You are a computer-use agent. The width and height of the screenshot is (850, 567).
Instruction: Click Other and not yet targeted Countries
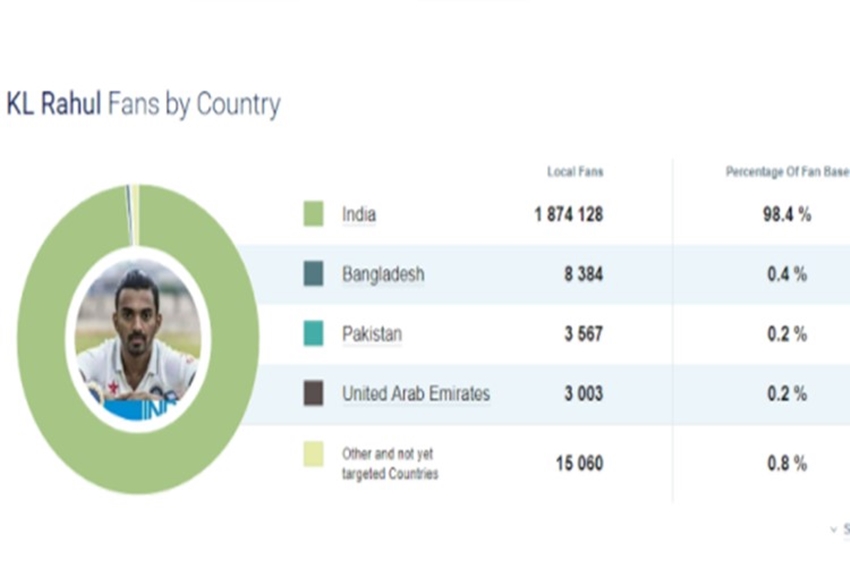390,464
